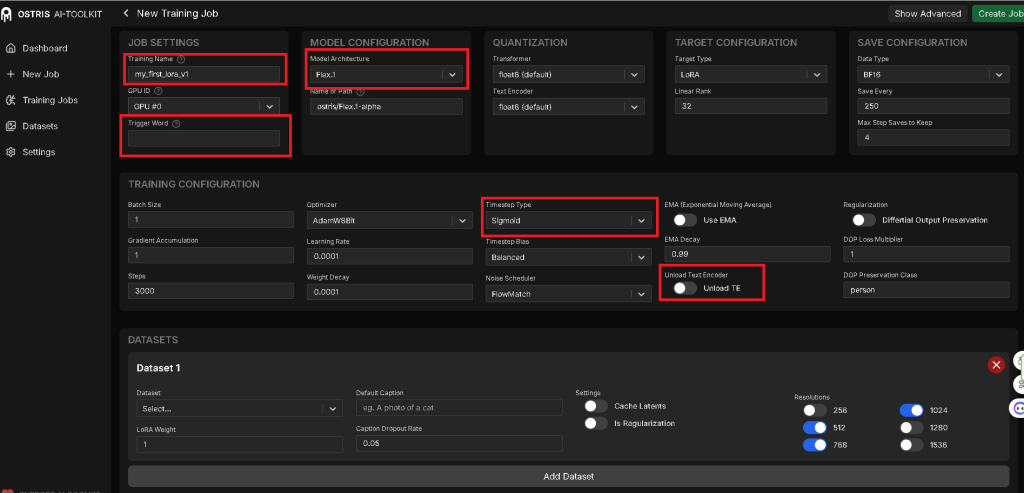Screen dimensions: 1024x493
Task: Disable the 1024 resolution toggle
Action: (x=911, y=411)
